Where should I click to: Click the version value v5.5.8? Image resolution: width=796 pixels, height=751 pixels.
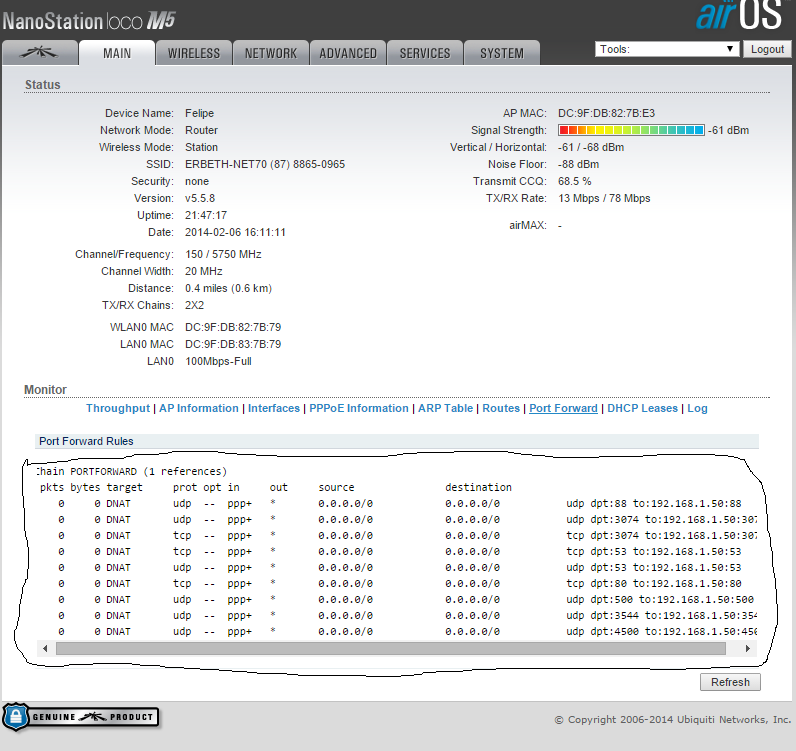coord(200,199)
